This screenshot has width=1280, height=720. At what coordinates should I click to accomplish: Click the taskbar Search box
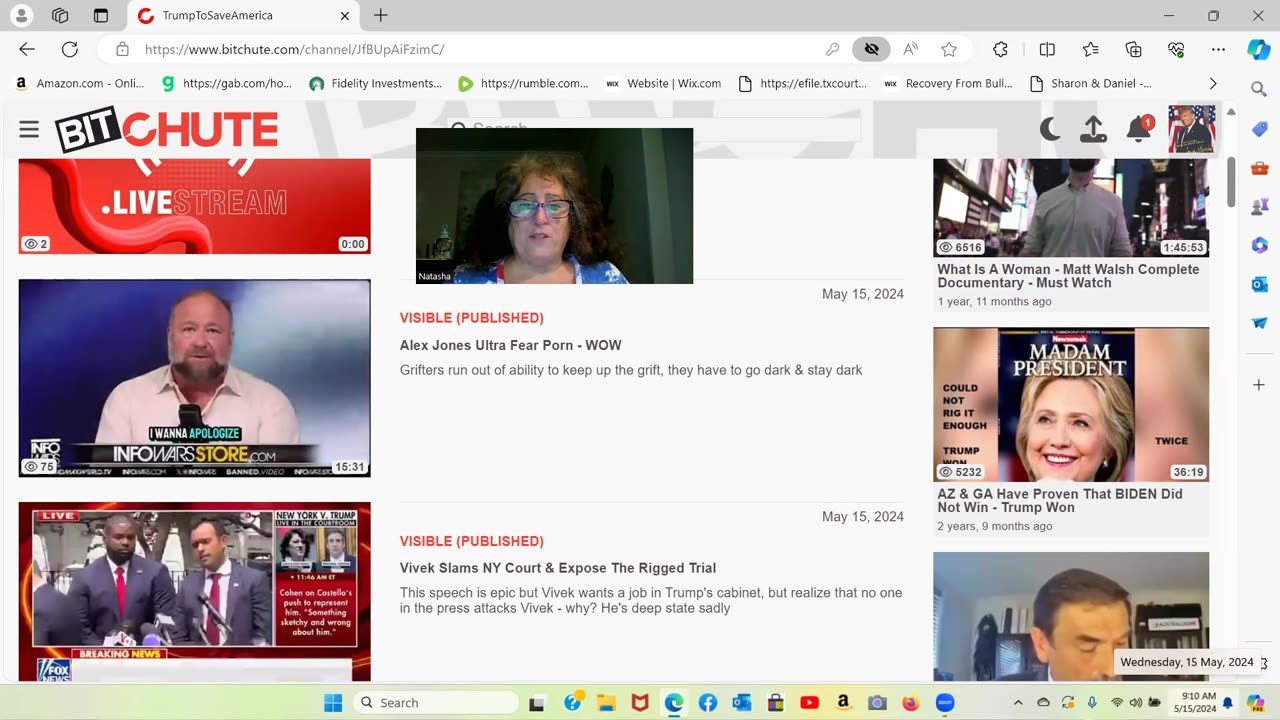coord(437,702)
